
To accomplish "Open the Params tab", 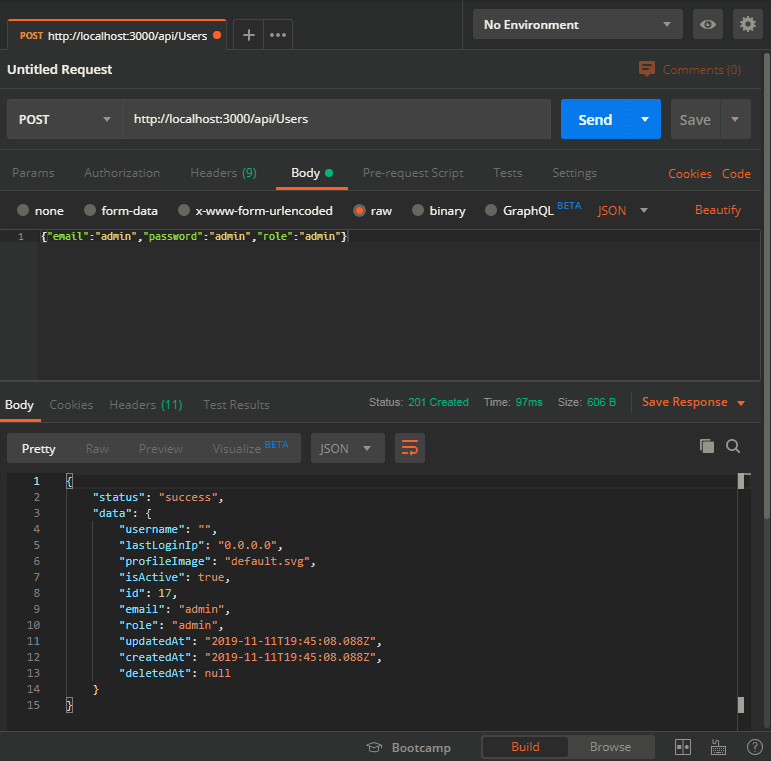I will pyautogui.click(x=33, y=173).
